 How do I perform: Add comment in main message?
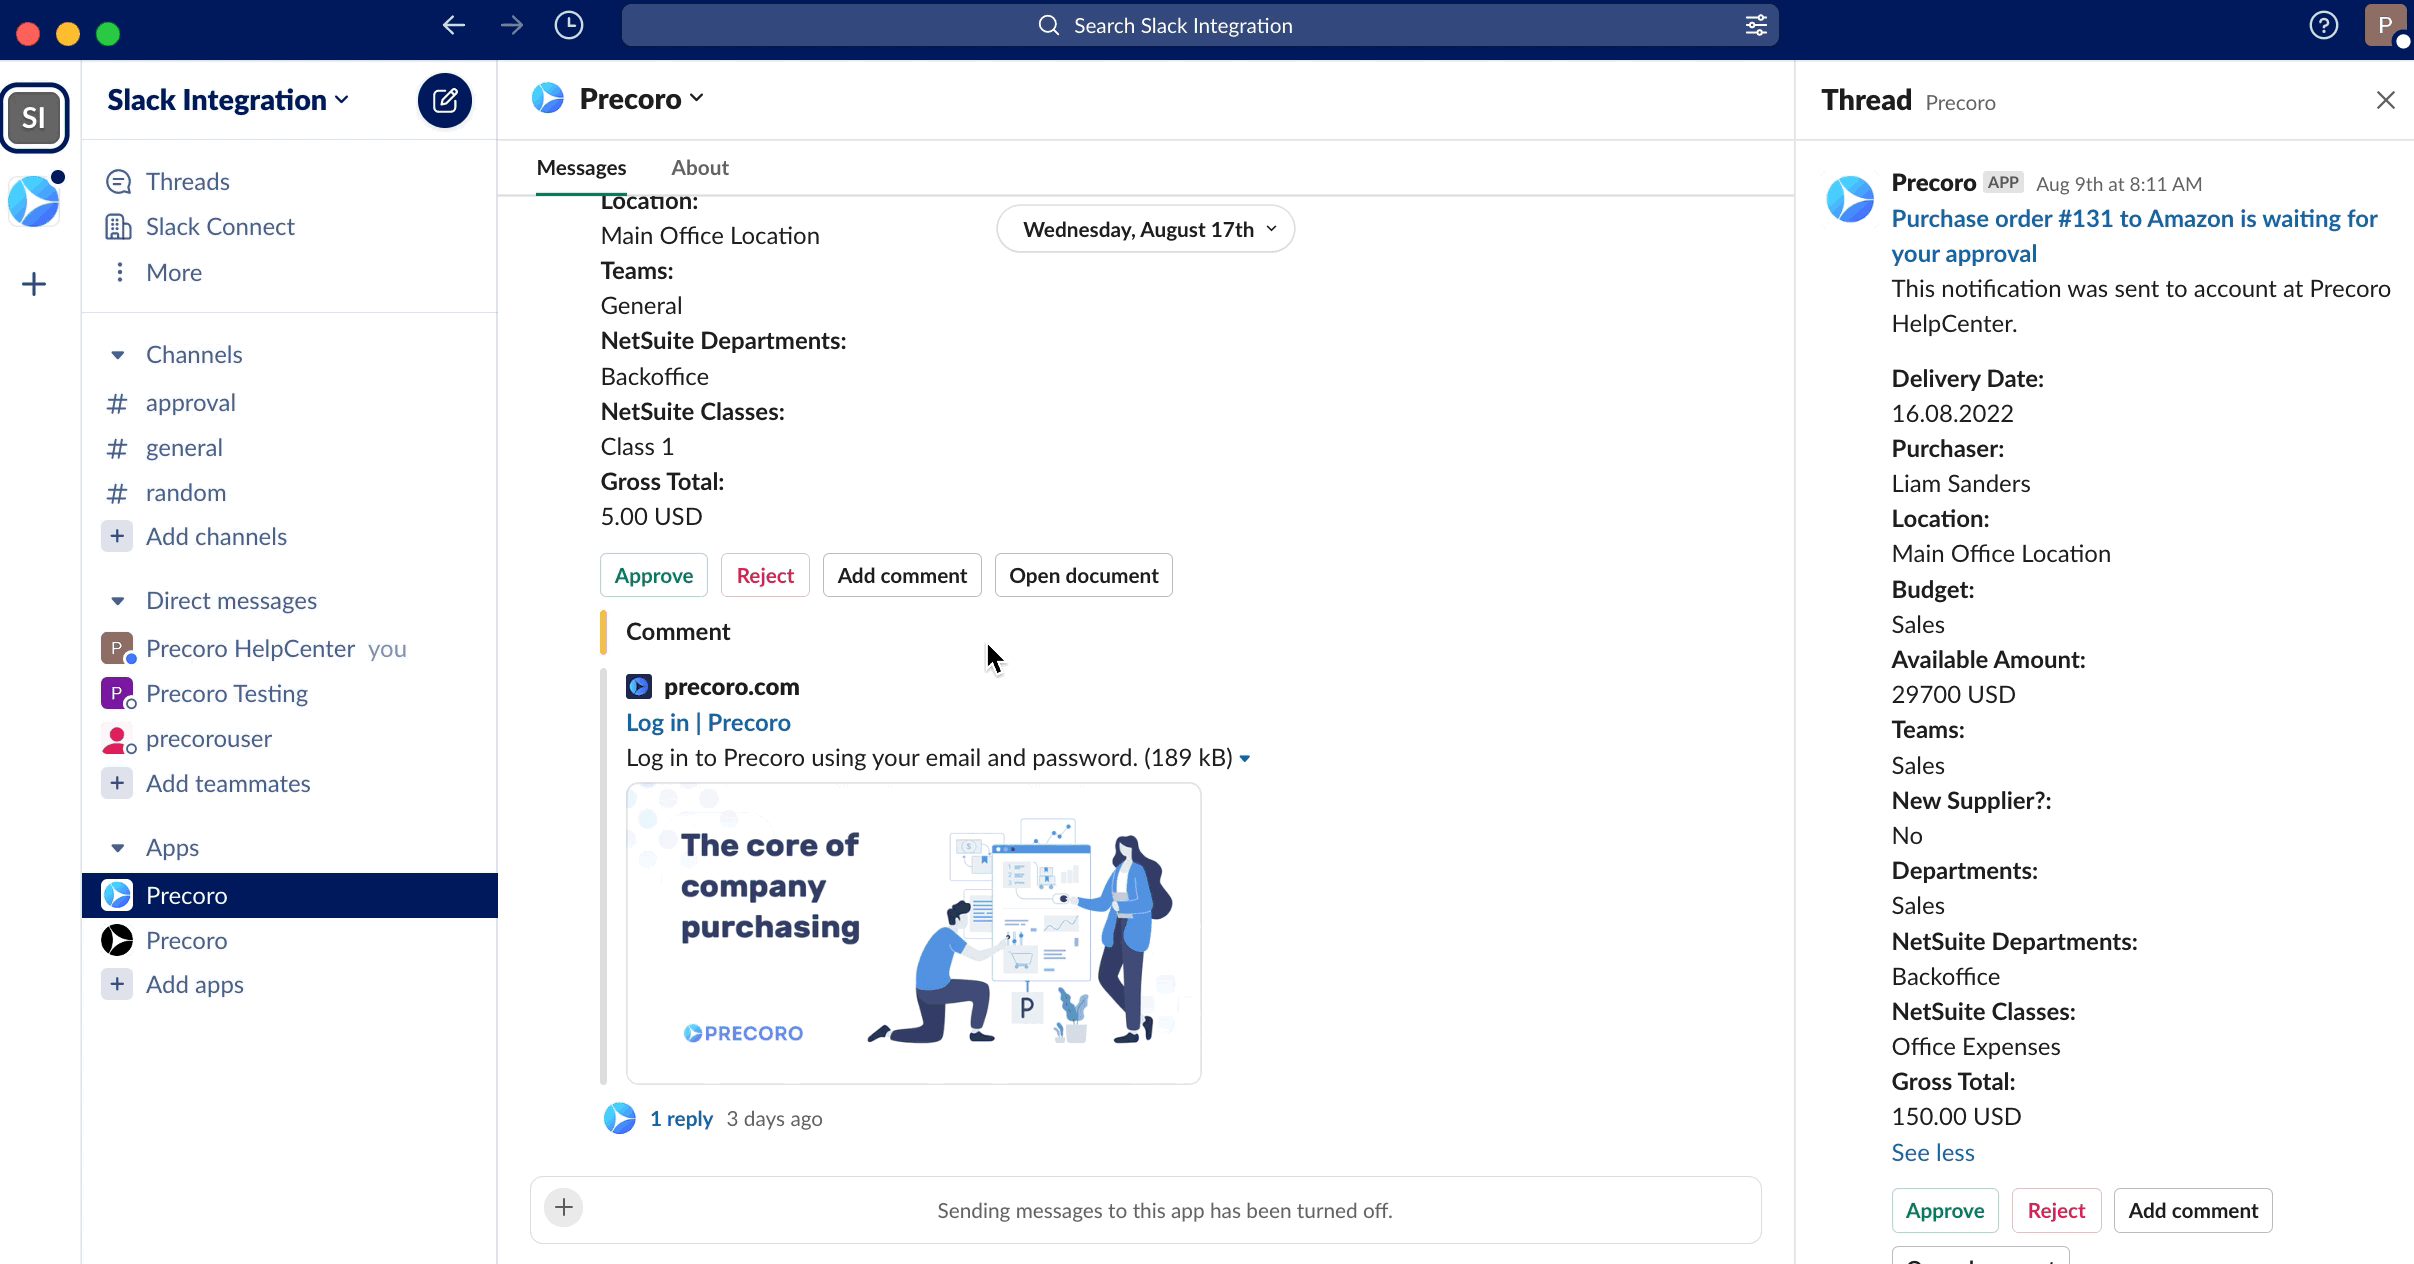pyautogui.click(x=902, y=576)
